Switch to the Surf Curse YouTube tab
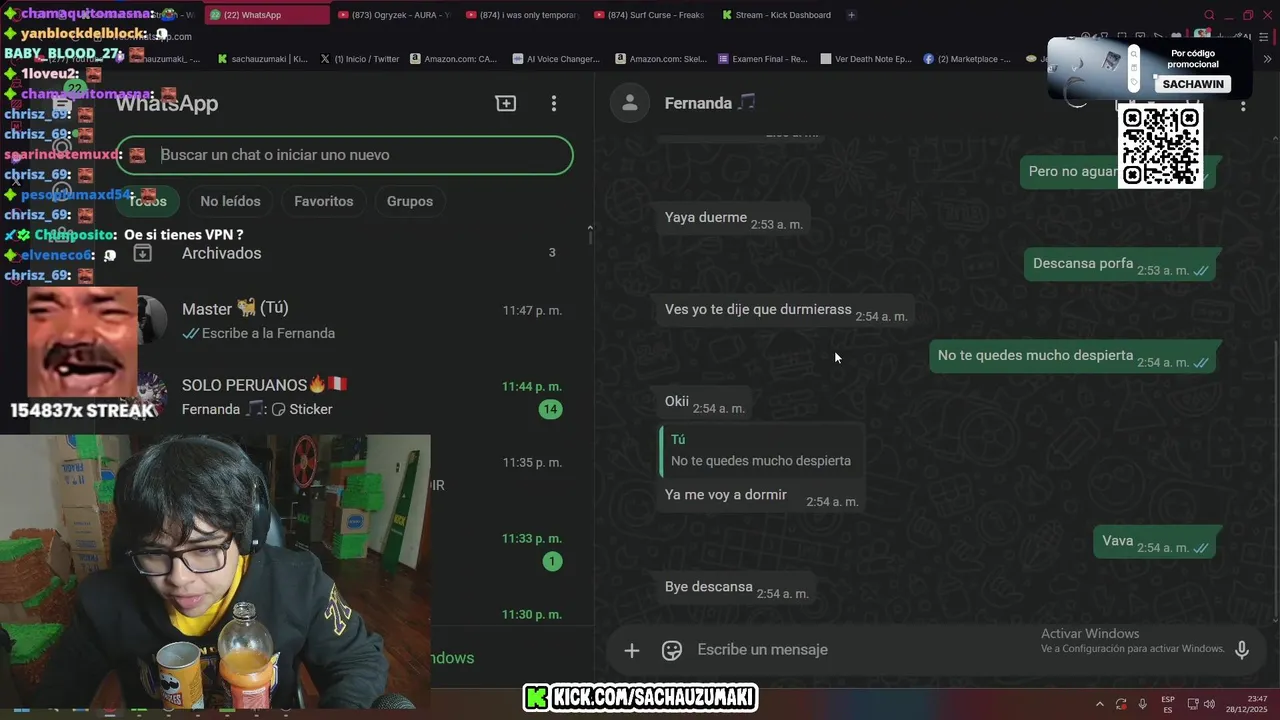1280x720 pixels. point(648,15)
